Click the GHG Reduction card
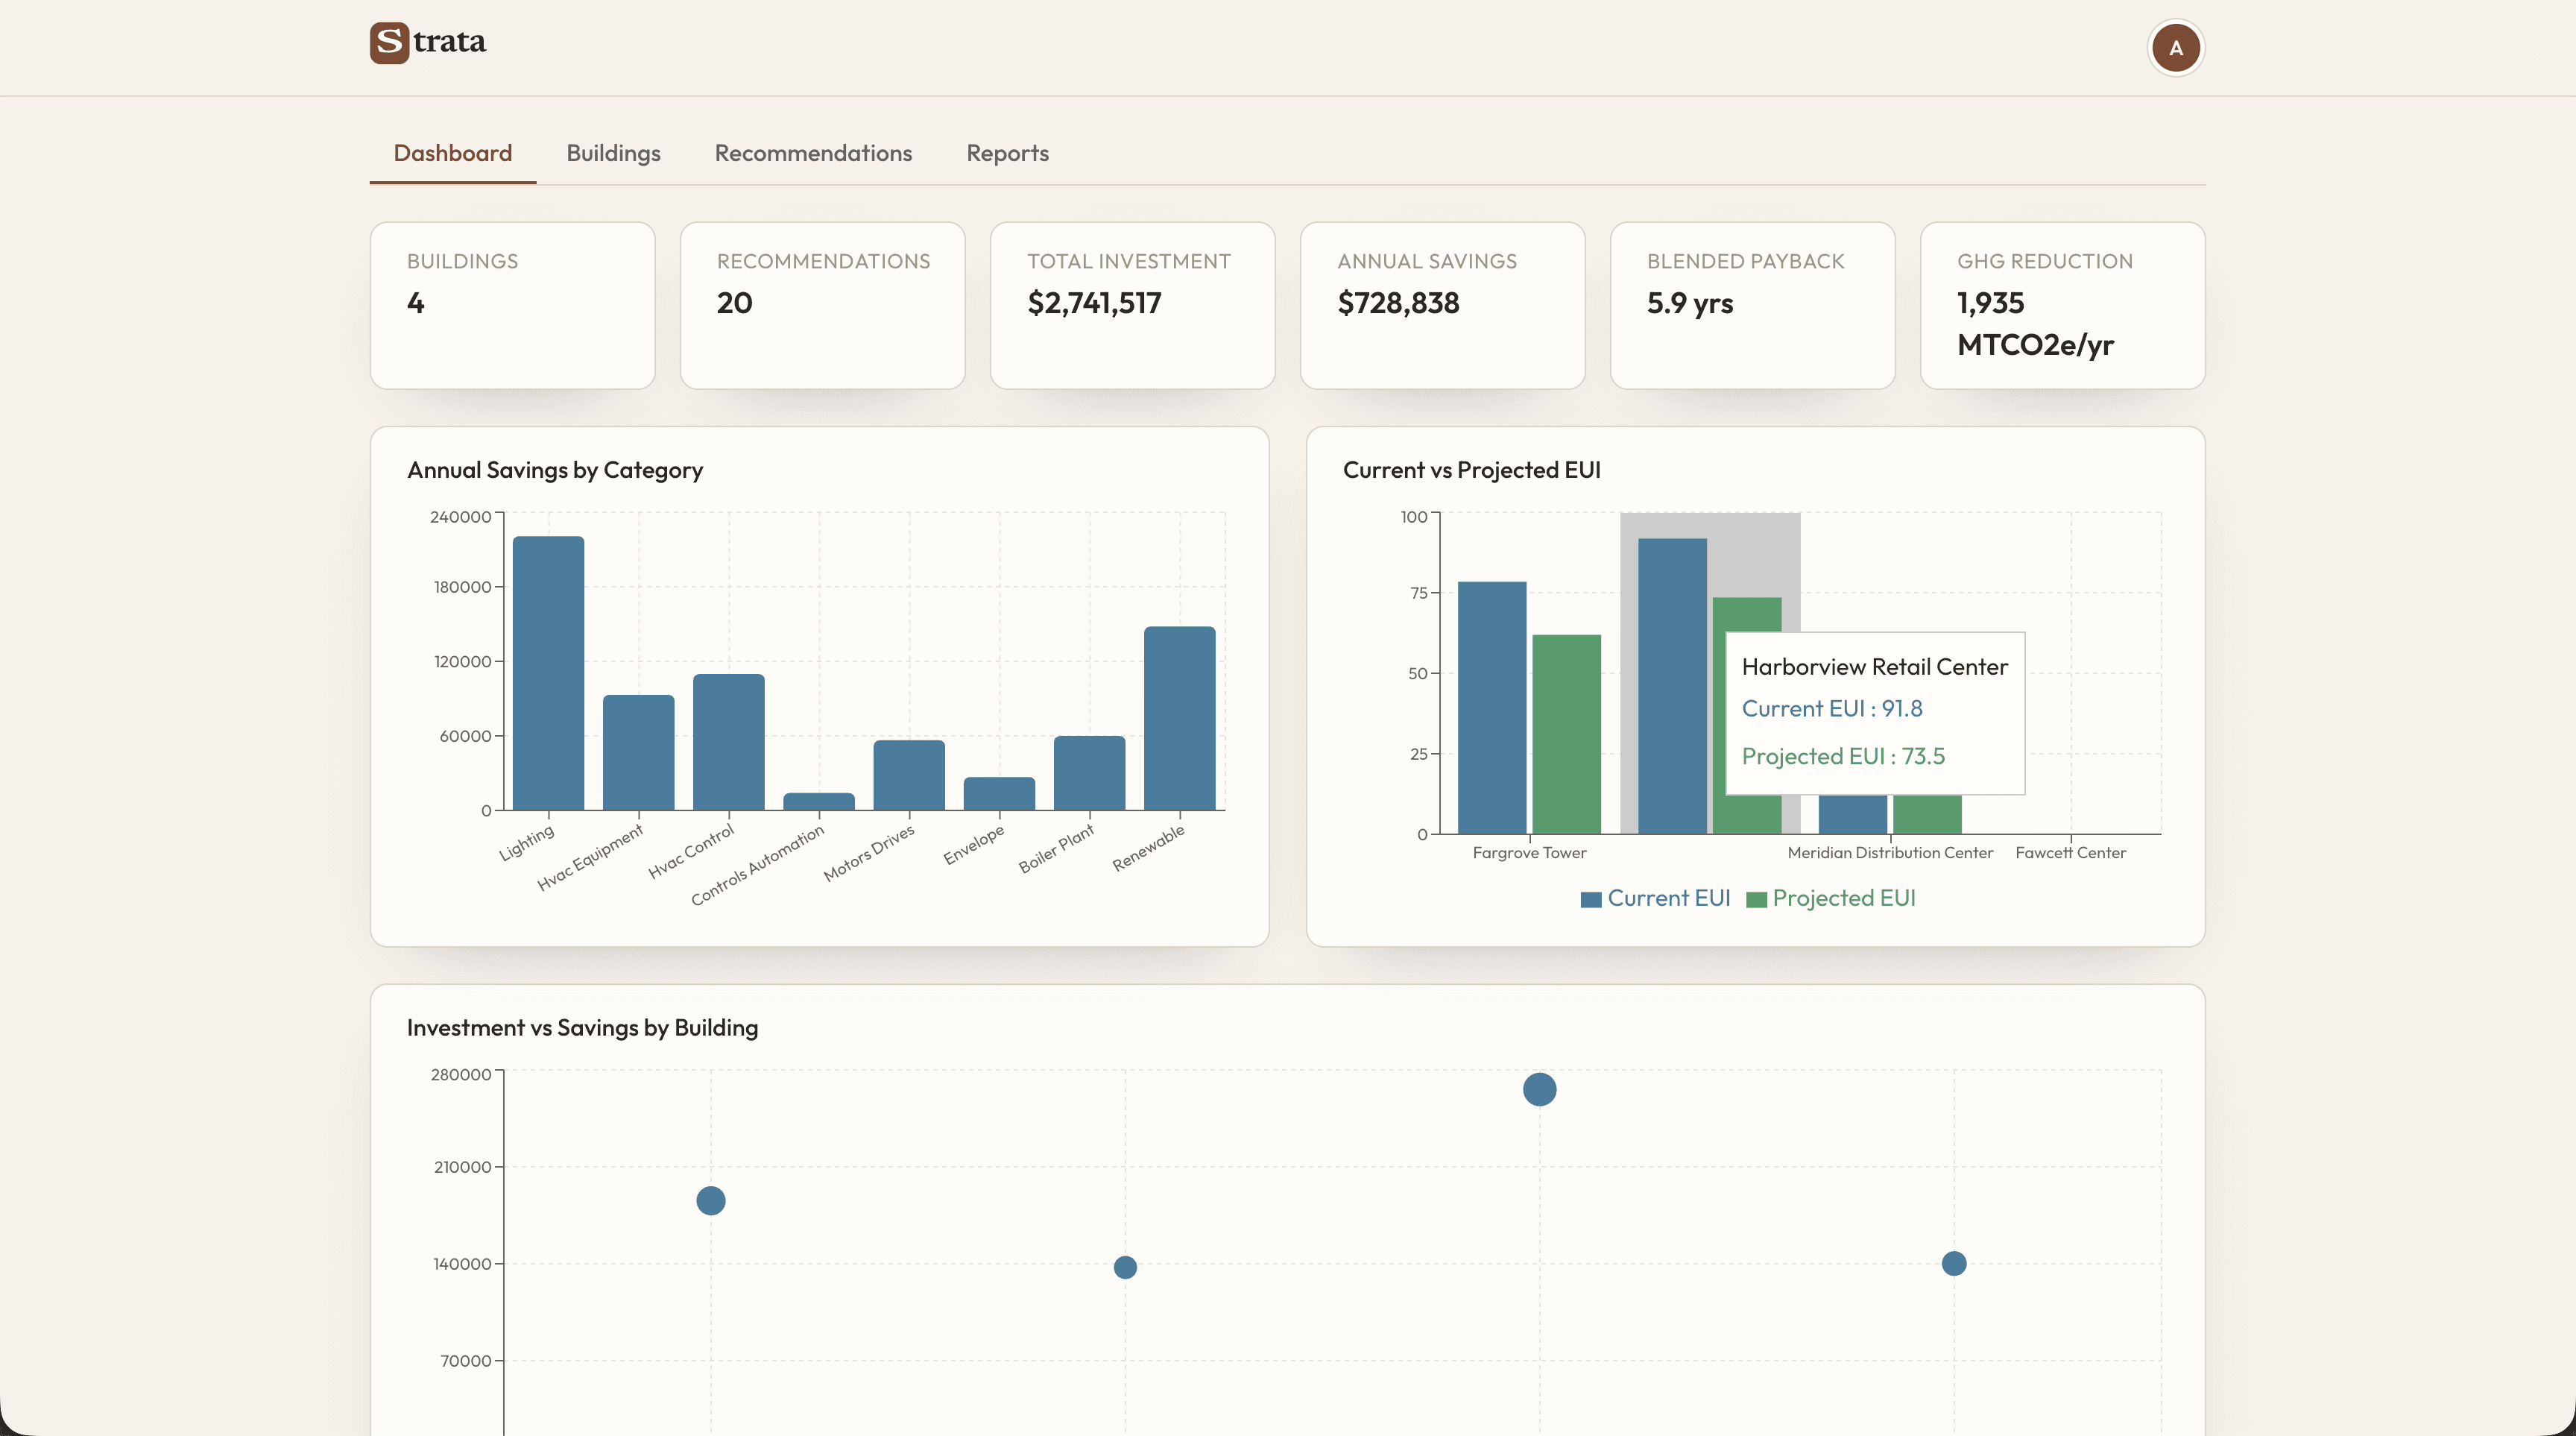 coord(2062,305)
